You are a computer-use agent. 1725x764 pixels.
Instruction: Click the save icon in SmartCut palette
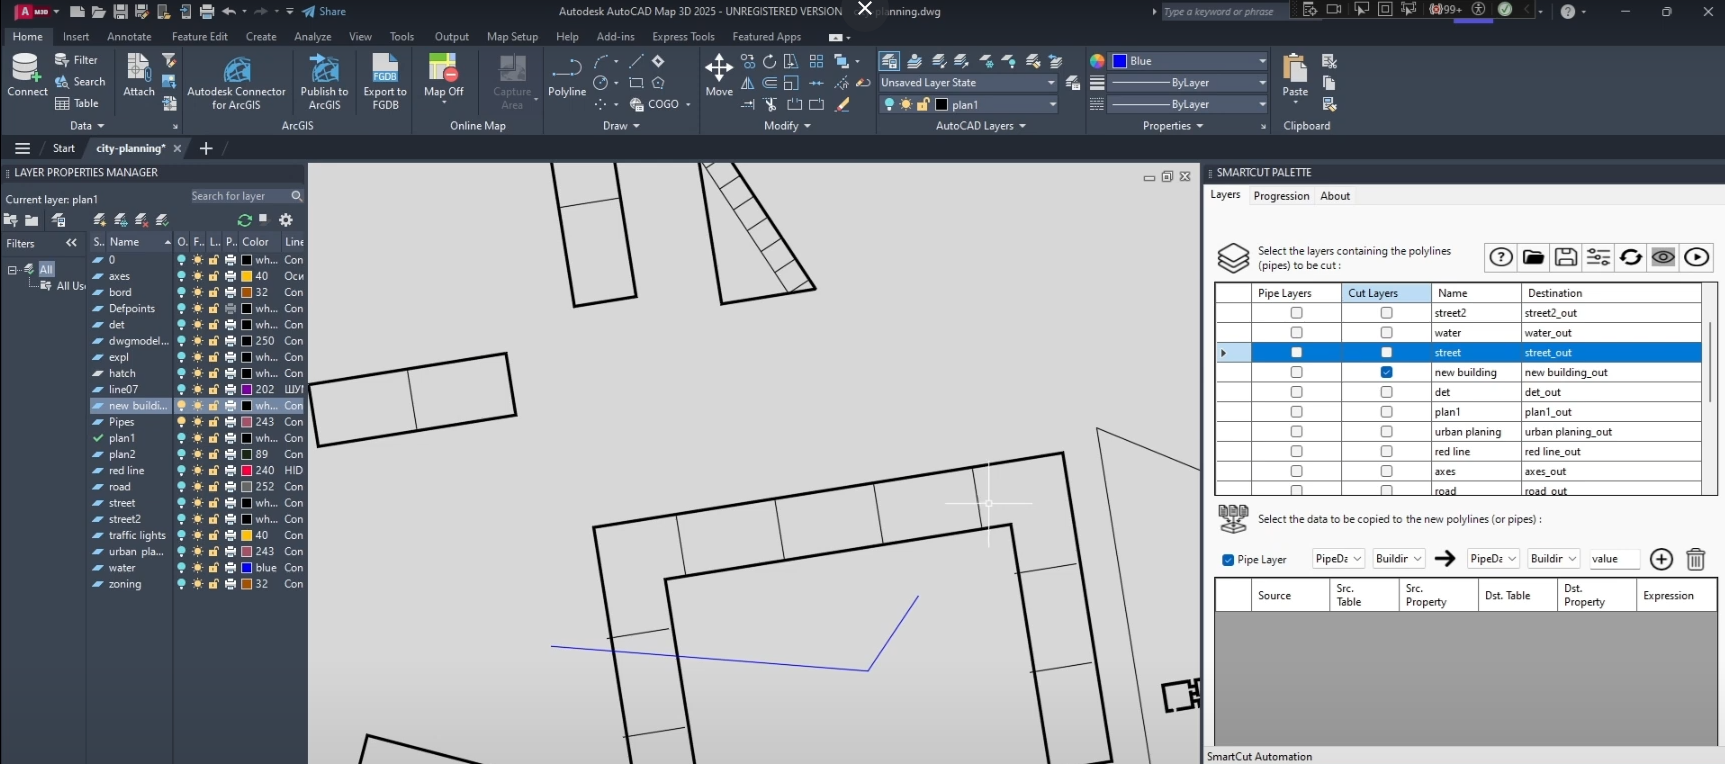pyautogui.click(x=1566, y=257)
